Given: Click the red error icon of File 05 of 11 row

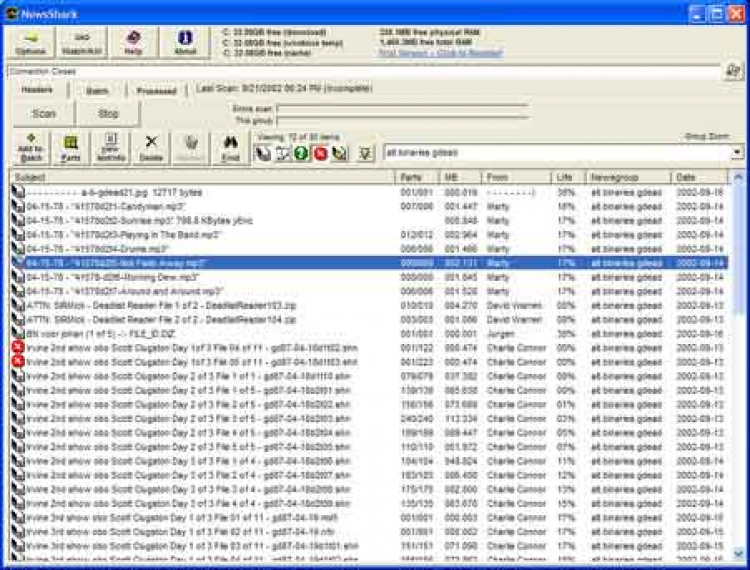Looking at the screenshot, I should pos(18,362).
